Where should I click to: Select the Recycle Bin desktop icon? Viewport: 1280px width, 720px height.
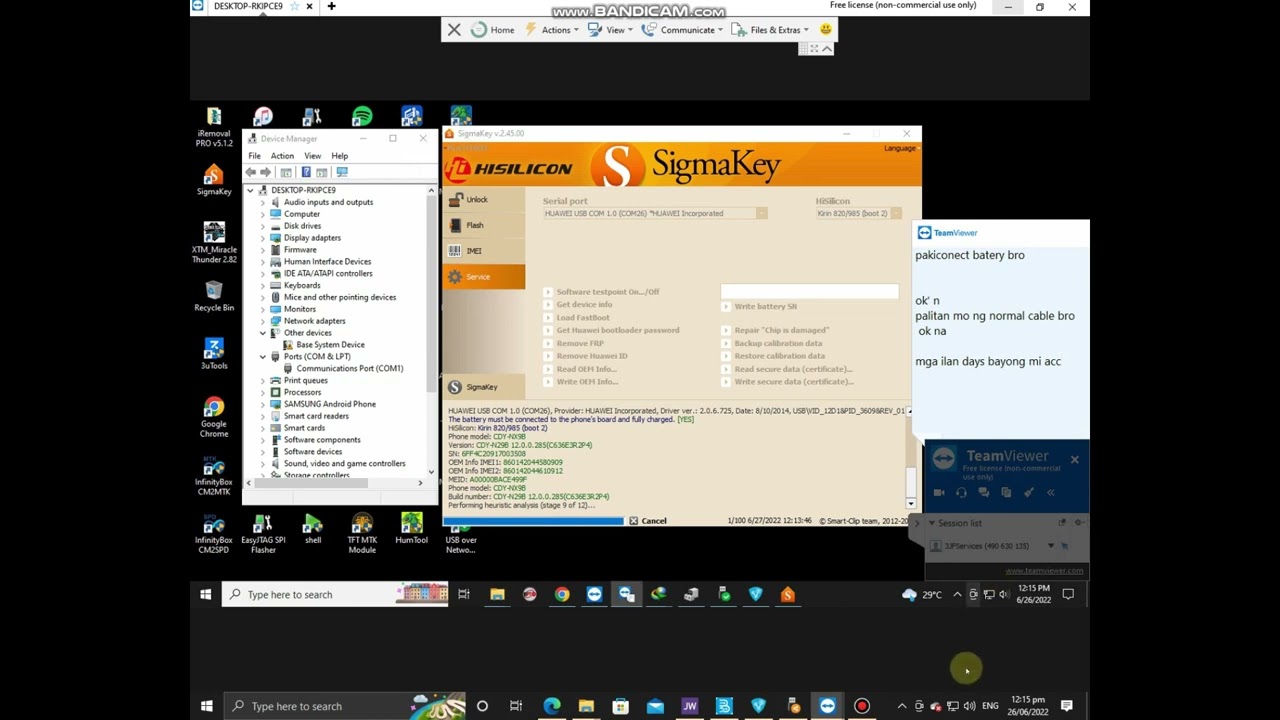[x=214, y=297]
